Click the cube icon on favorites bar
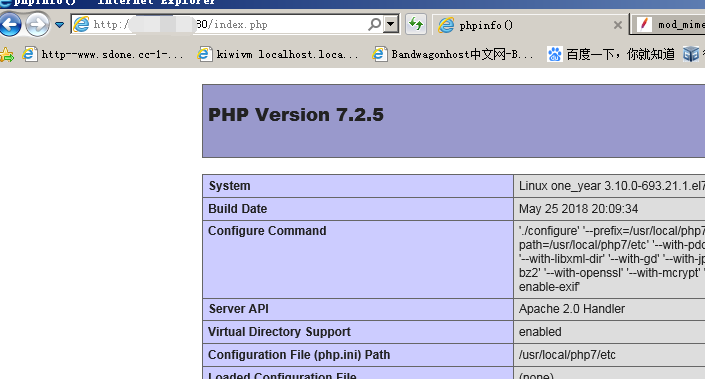This screenshot has height=379, width=705. coord(691,54)
